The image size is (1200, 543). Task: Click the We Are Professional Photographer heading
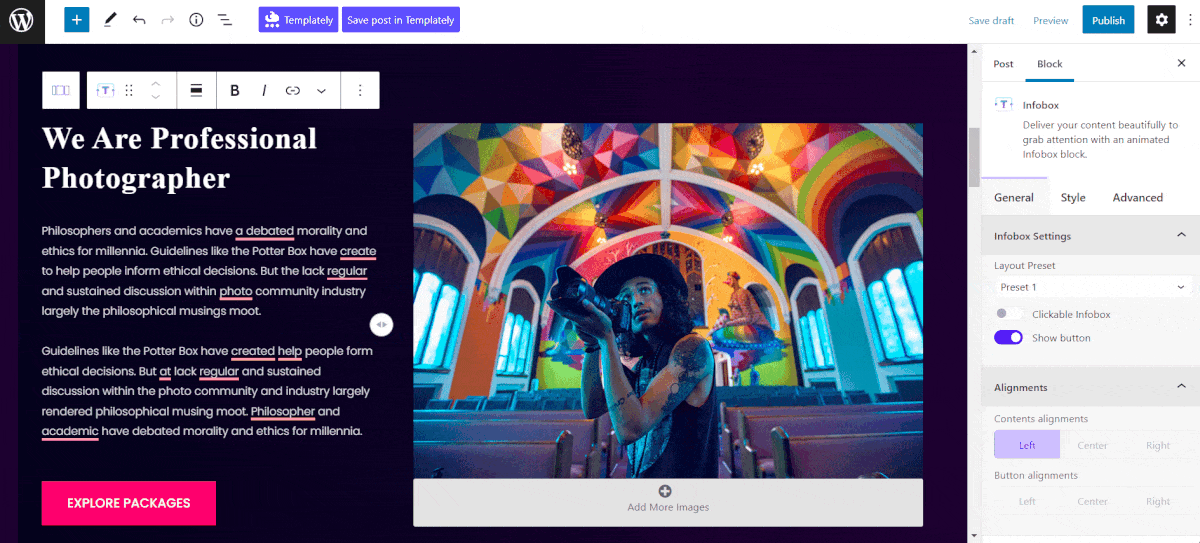[x=180, y=158]
